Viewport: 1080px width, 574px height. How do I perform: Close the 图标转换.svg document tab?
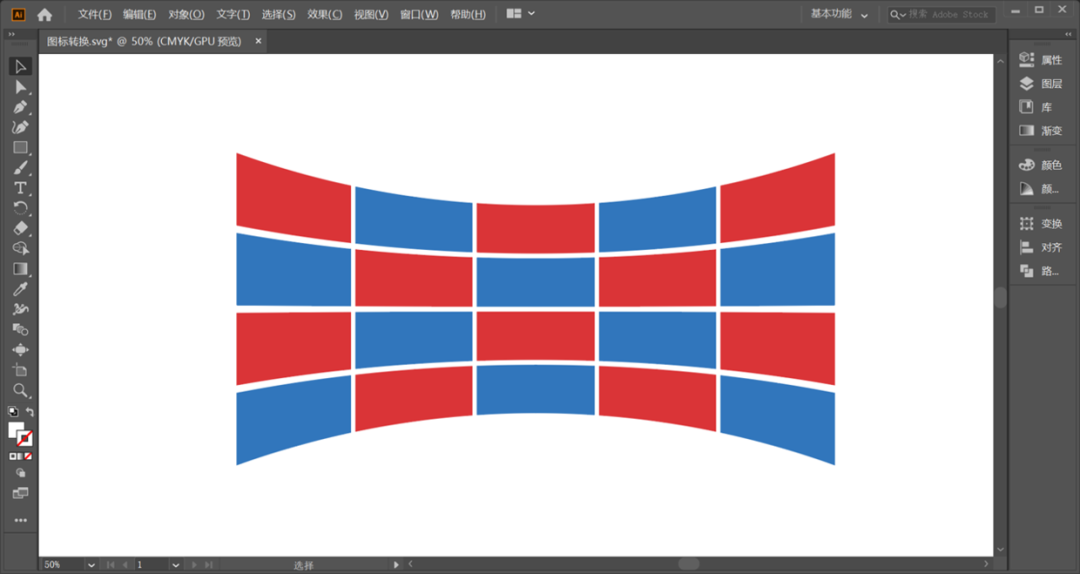click(x=258, y=41)
